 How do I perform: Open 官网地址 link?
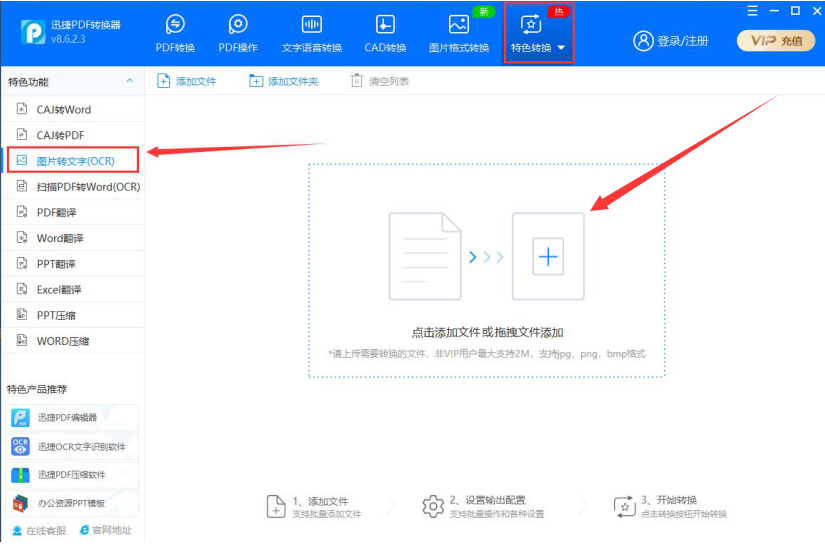coord(106,530)
